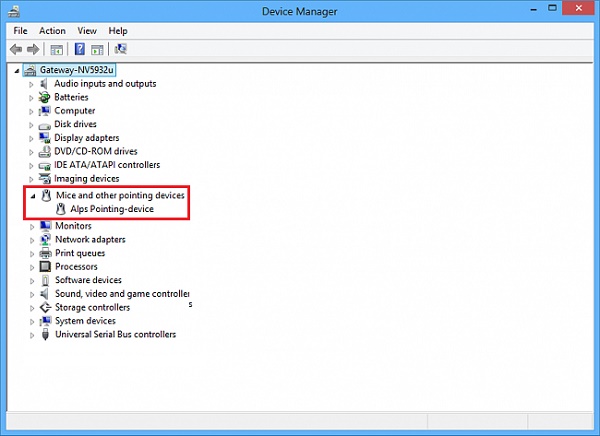
Task: Open Help via blue question mark icon
Action: (79, 49)
